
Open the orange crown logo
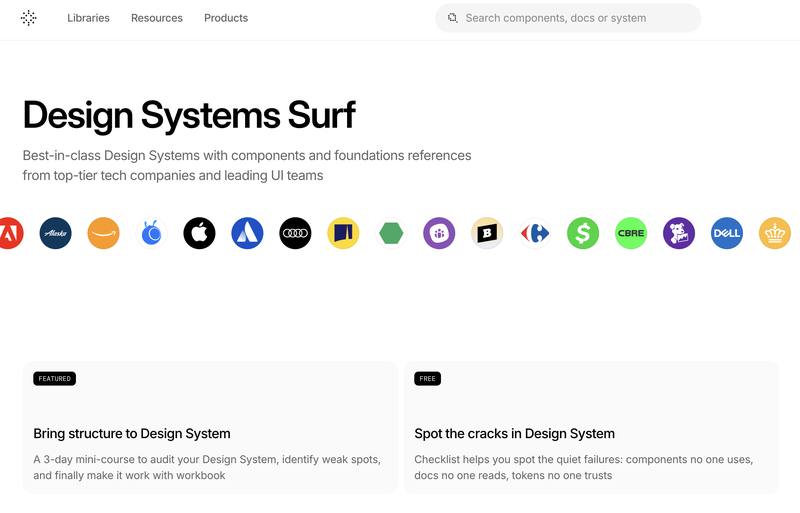[x=775, y=233]
